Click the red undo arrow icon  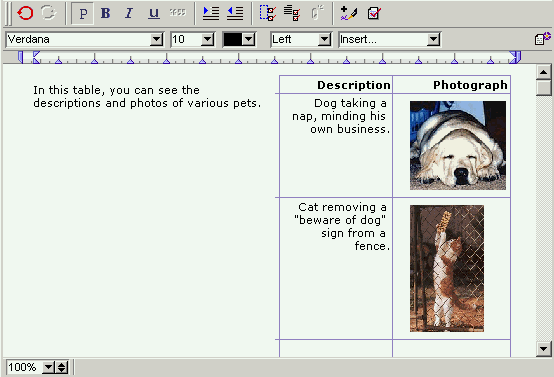[25, 13]
